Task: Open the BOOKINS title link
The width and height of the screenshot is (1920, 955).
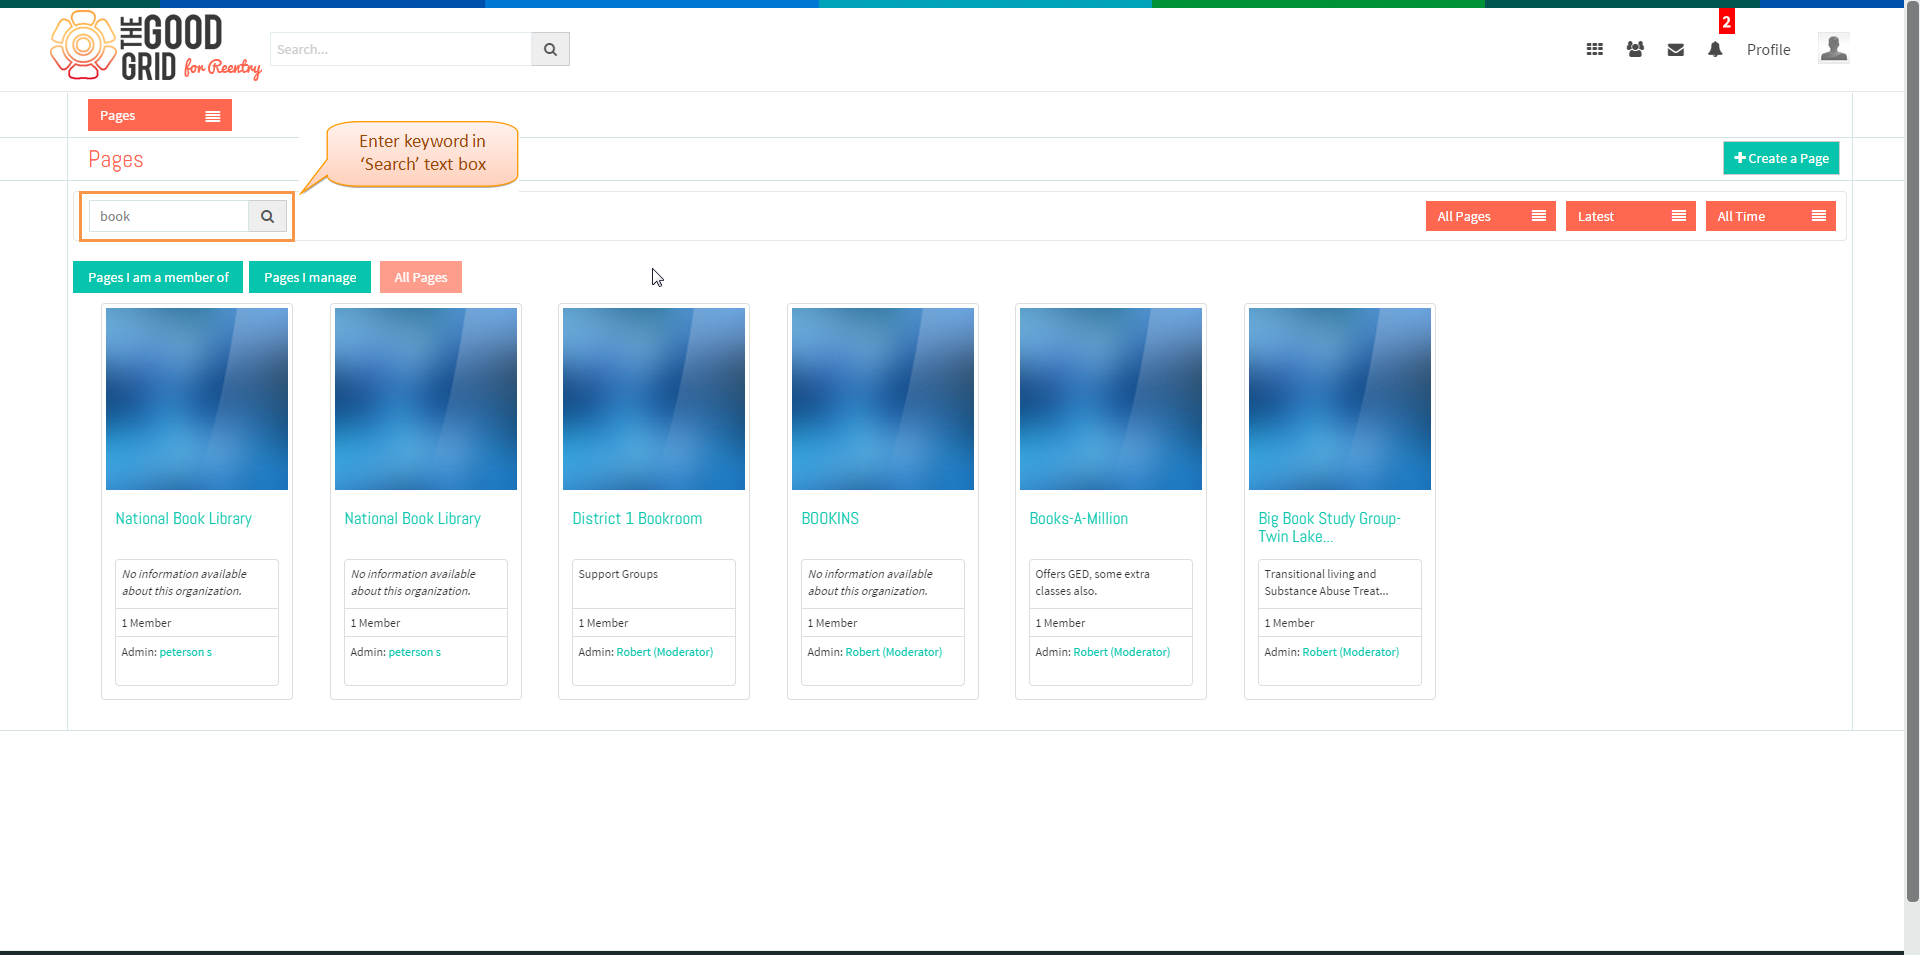Action: (830, 518)
